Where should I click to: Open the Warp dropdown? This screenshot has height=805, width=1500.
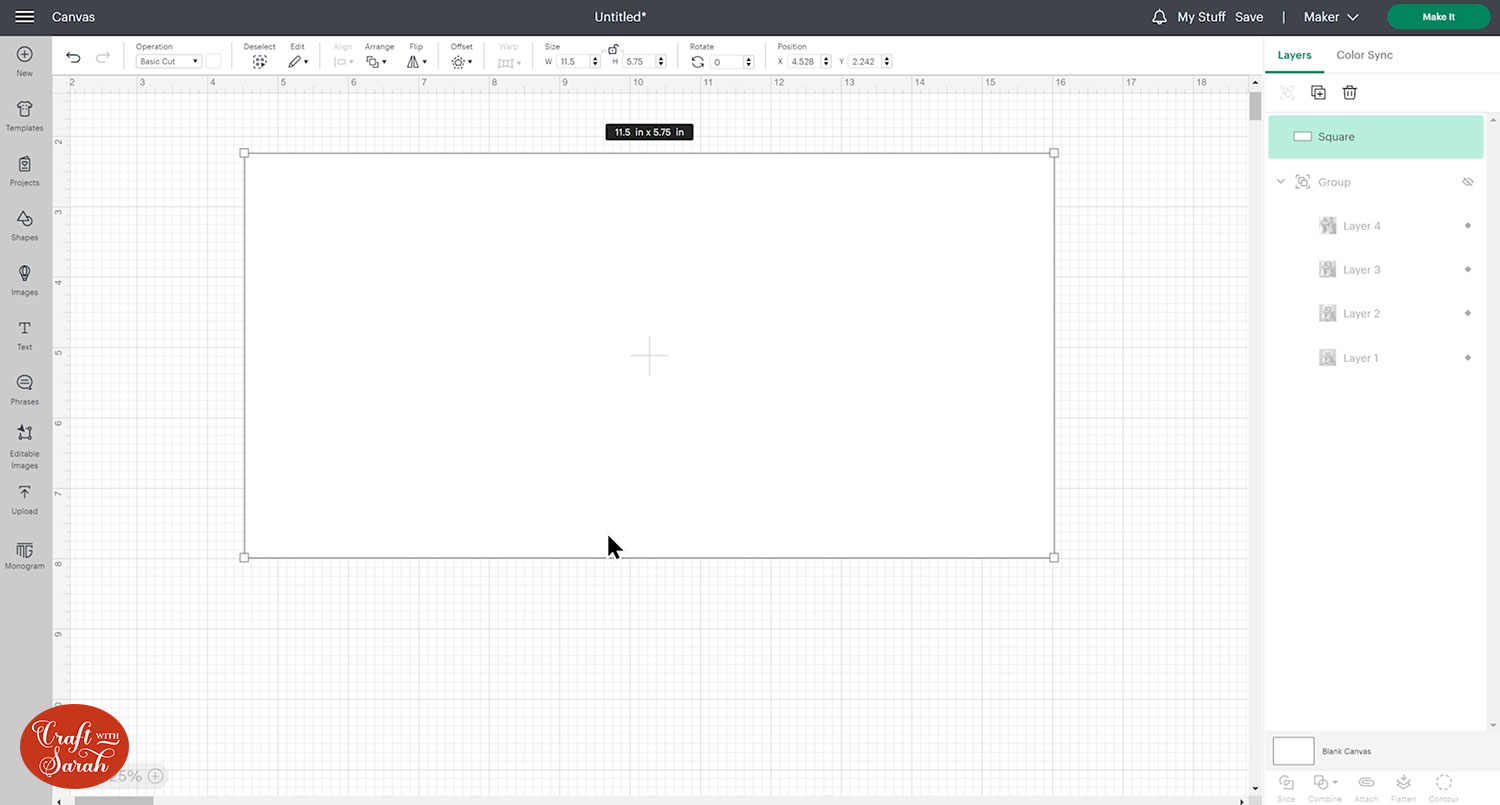pyautogui.click(x=509, y=62)
